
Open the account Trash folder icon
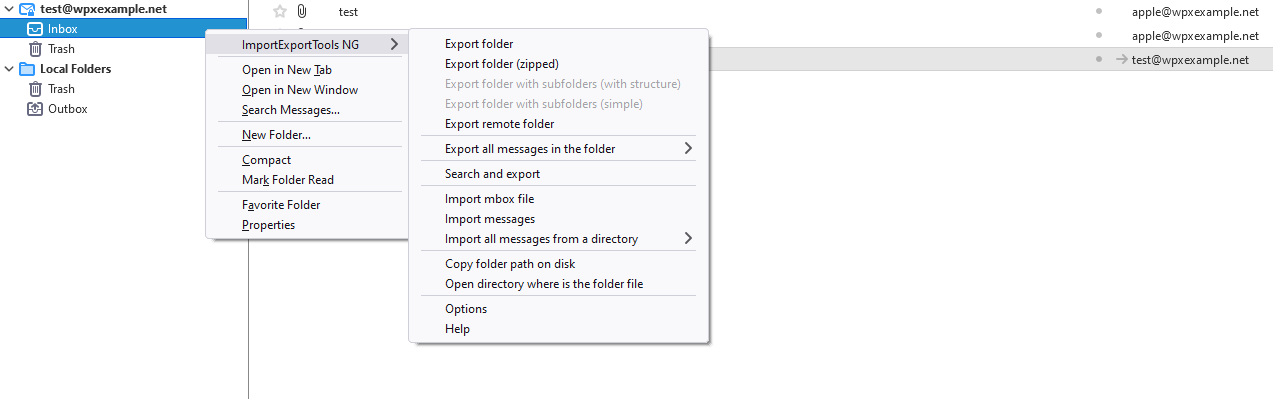coord(35,49)
